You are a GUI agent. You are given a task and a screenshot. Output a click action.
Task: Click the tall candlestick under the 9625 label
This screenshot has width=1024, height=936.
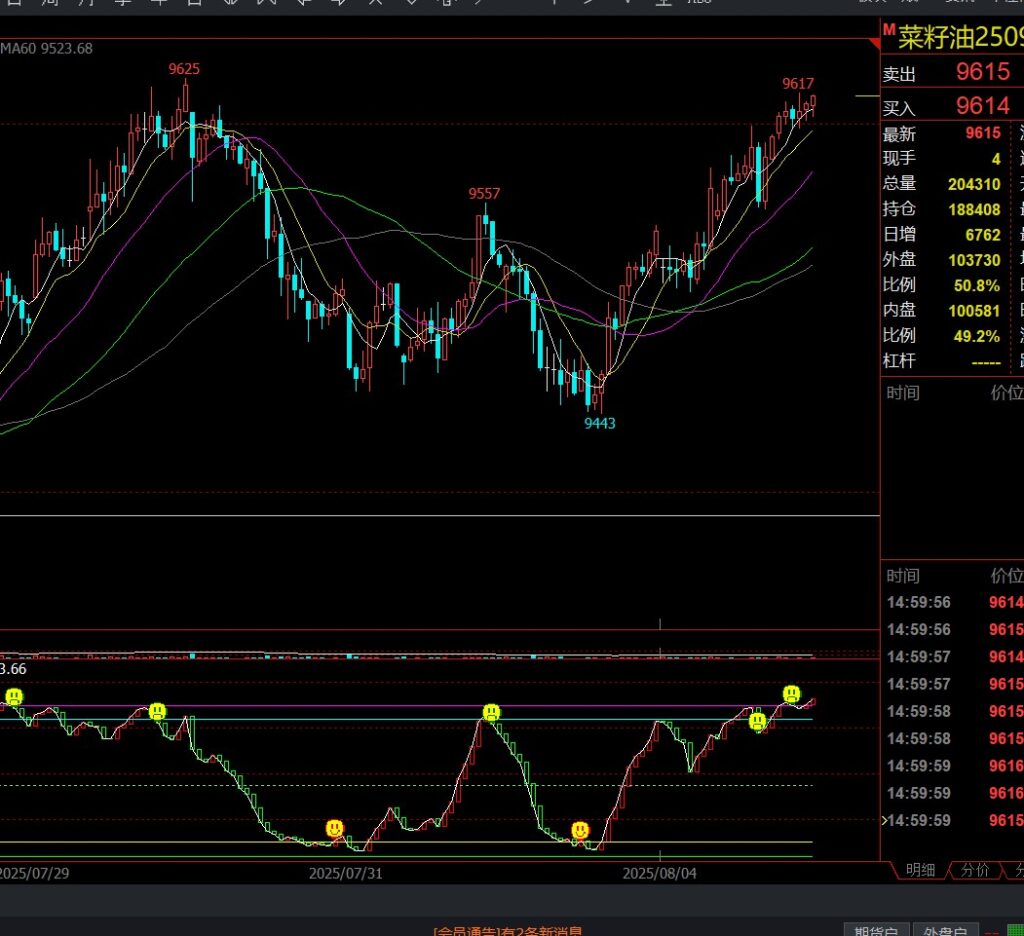click(x=185, y=95)
